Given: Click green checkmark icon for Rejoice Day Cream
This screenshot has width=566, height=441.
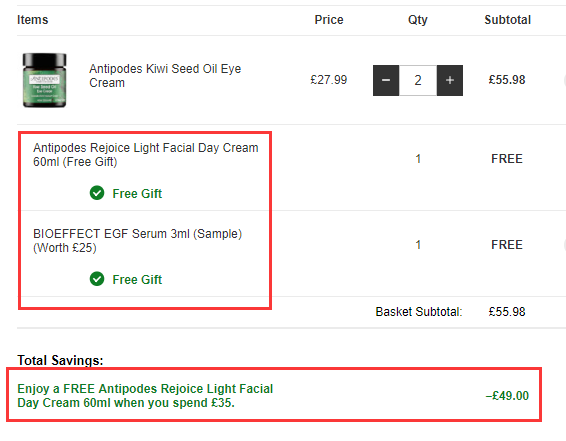Looking at the screenshot, I should (97, 193).
